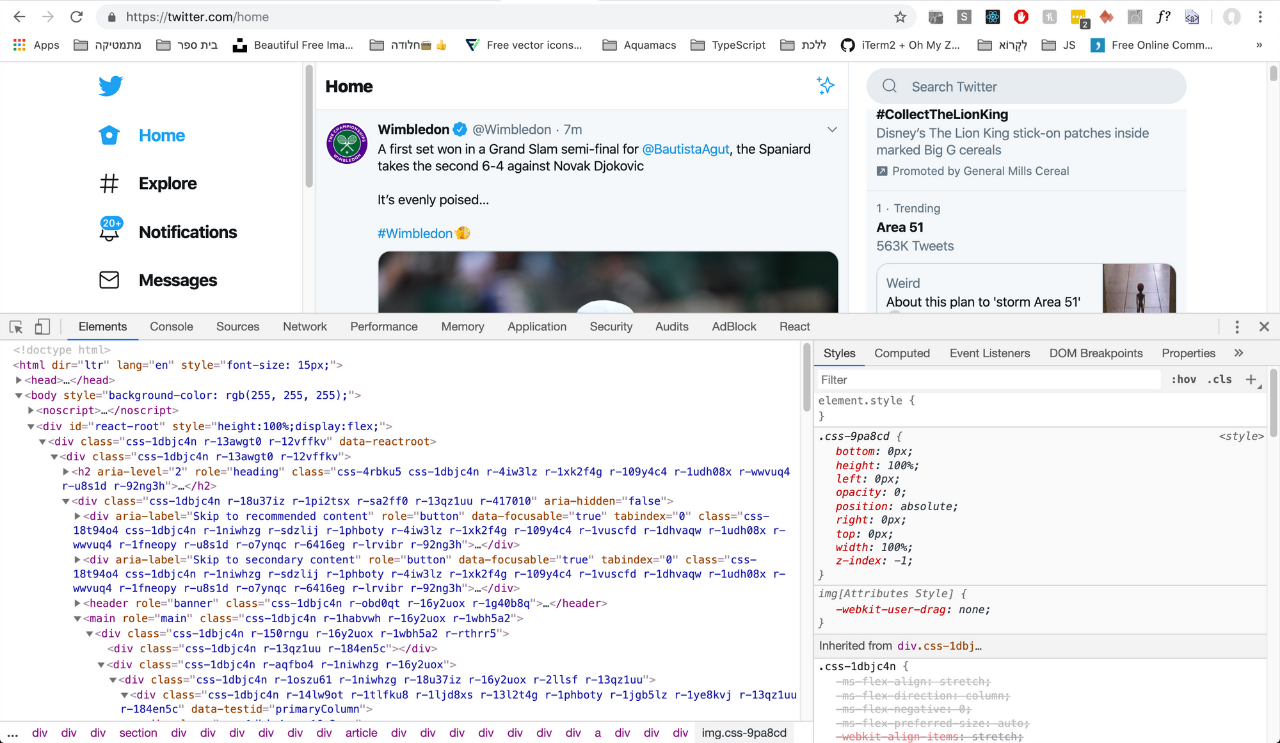Click the red stop-hand AdBlock extension icon
The width and height of the screenshot is (1280, 743).
(1021, 17)
